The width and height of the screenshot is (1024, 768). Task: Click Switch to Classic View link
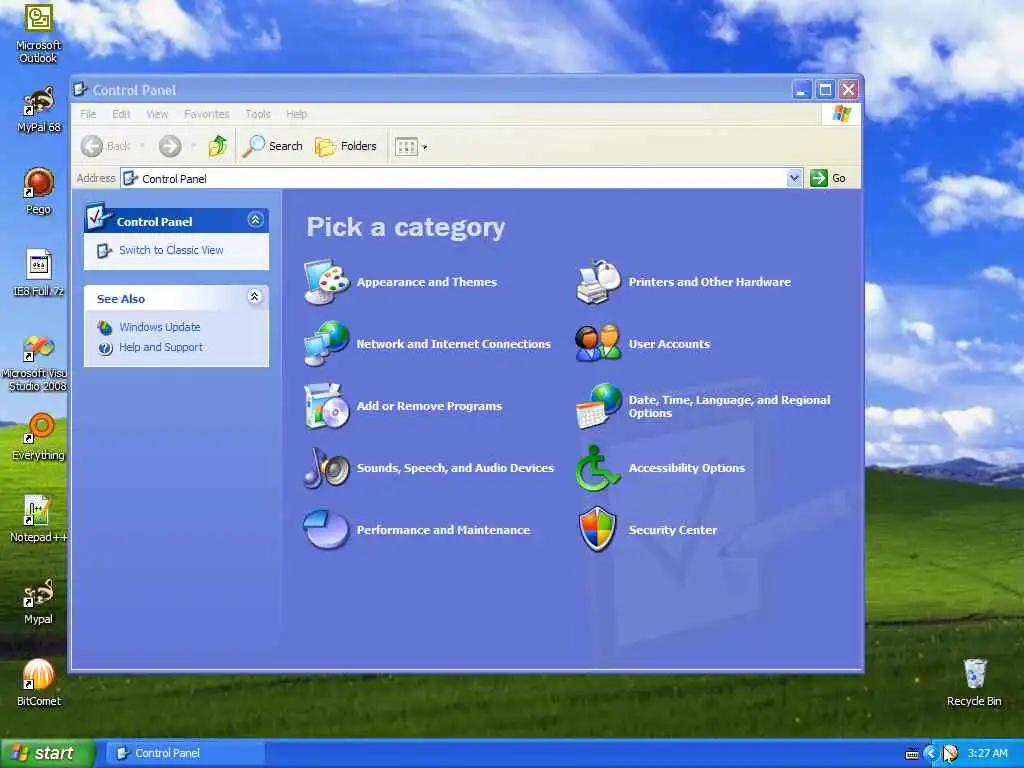171,250
